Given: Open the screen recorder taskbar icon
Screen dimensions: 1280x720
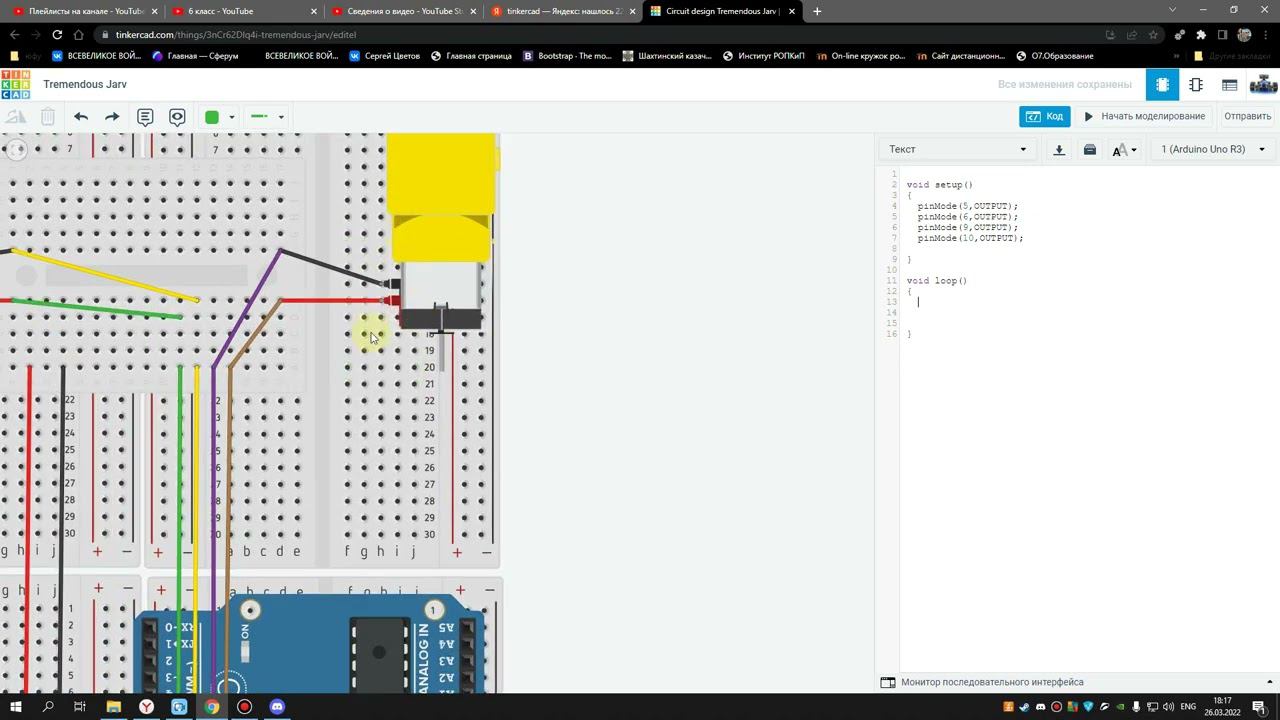Looking at the screenshot, I should coord(244,707).
